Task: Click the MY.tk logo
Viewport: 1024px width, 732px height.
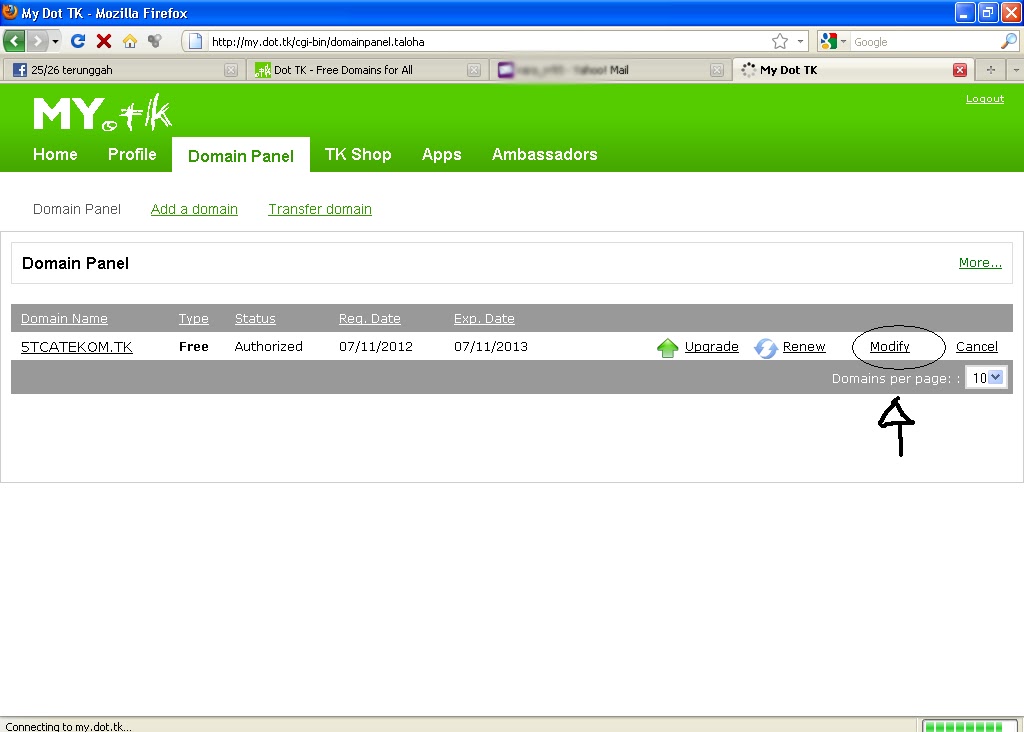Action: click(x=103, y=112)
